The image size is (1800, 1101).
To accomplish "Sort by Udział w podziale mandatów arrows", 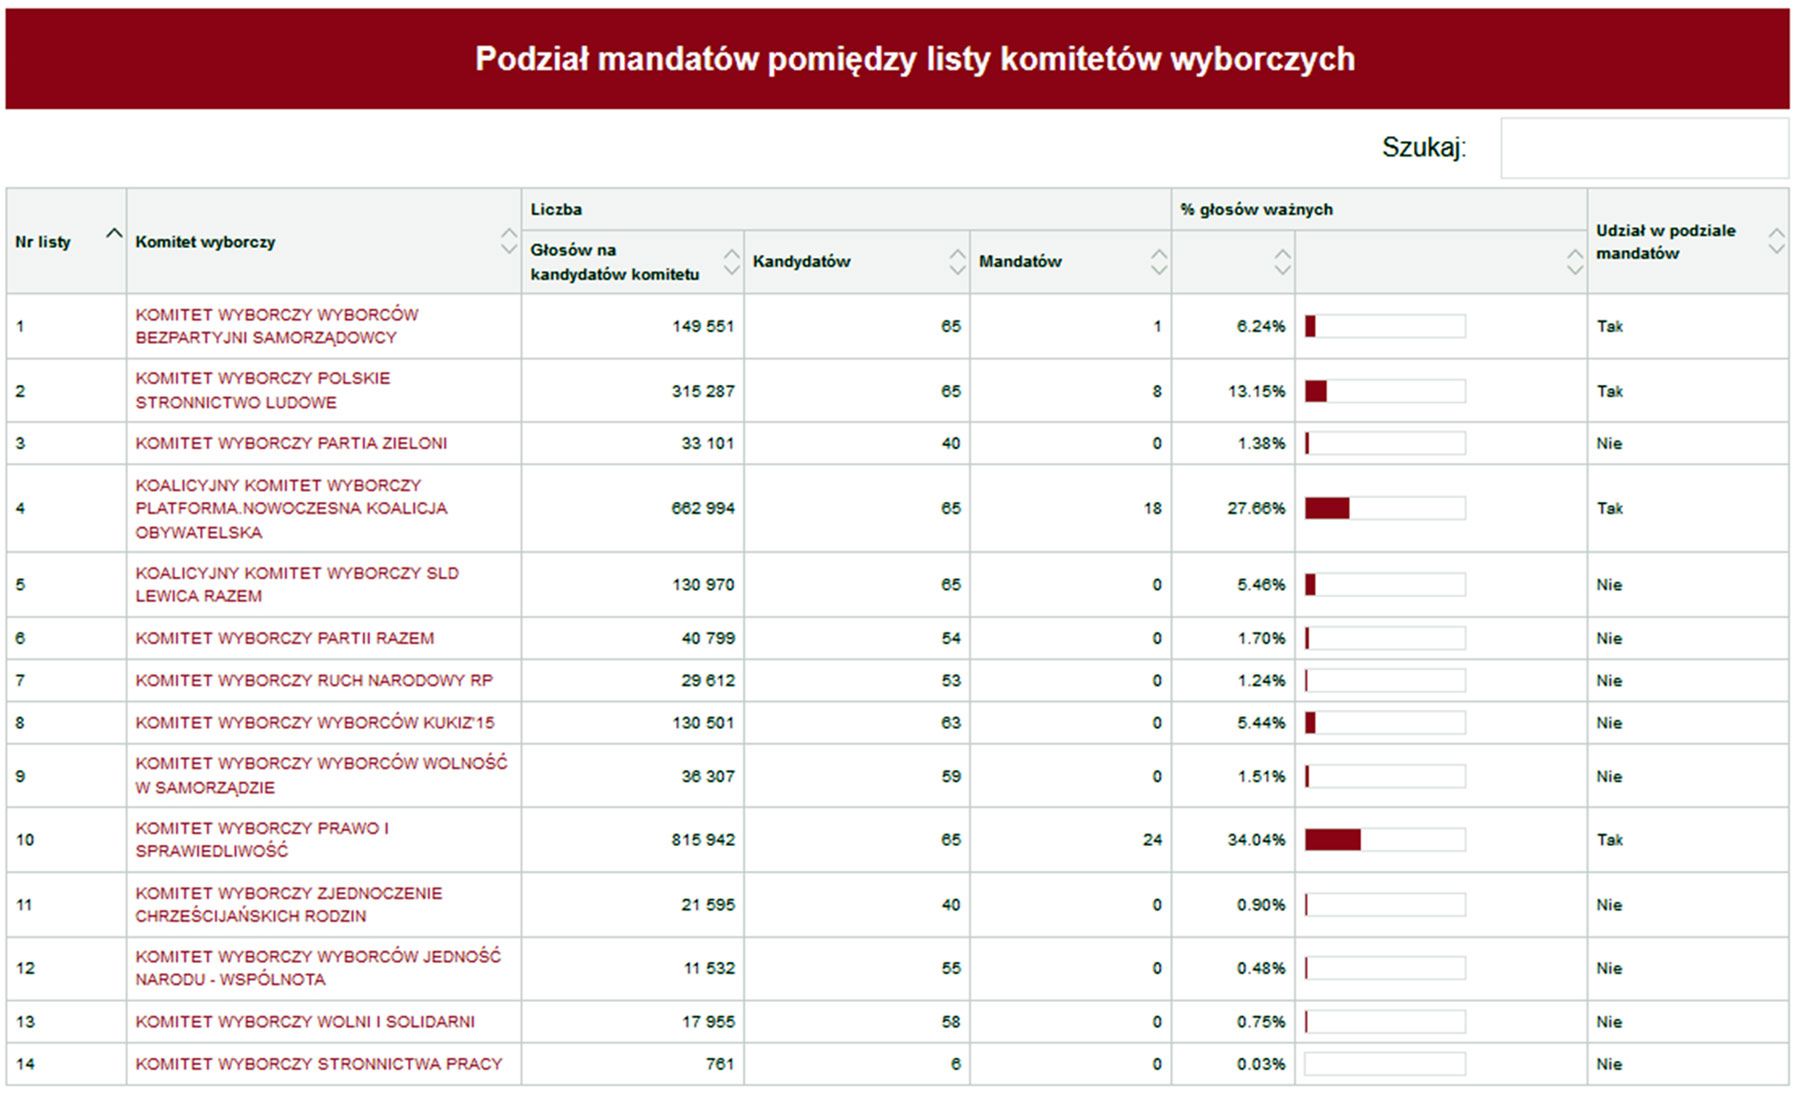I will click(x=1776, y=240).
